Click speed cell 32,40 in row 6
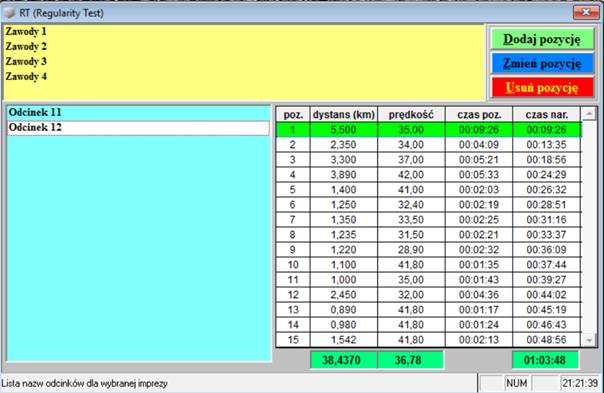The height and width of the screenshot is (393, 604). point(411,205)
